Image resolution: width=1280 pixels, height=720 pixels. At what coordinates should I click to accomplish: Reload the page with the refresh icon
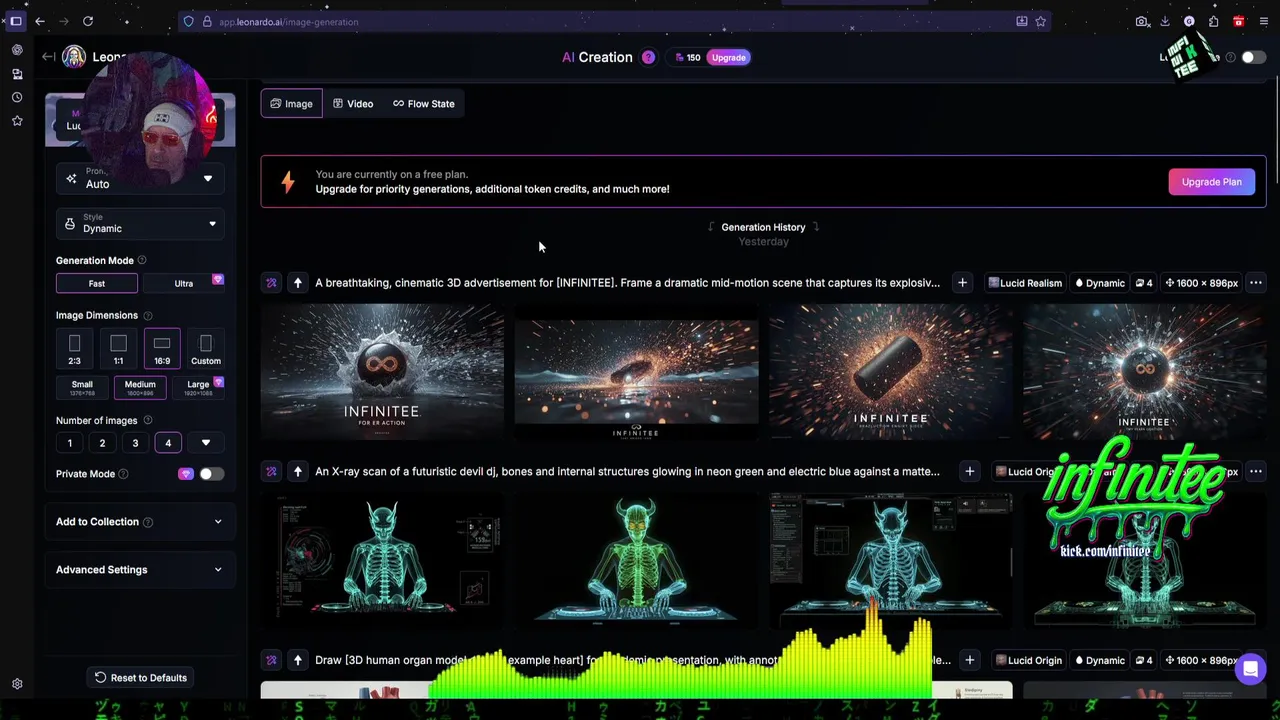88,21
